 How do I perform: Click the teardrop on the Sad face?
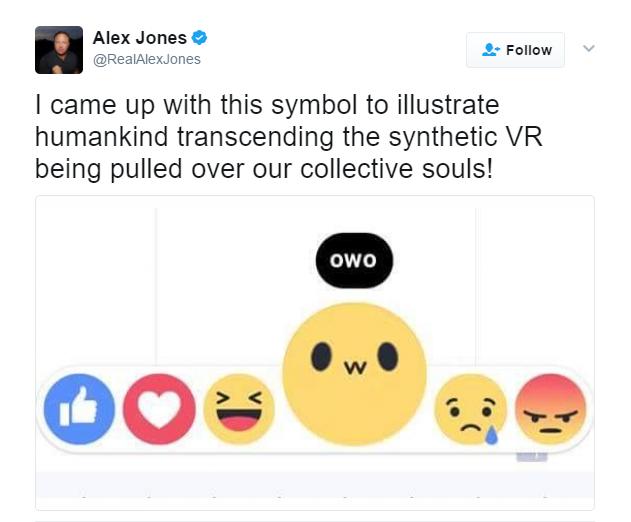pyautogui.click(x=491, y=435)
